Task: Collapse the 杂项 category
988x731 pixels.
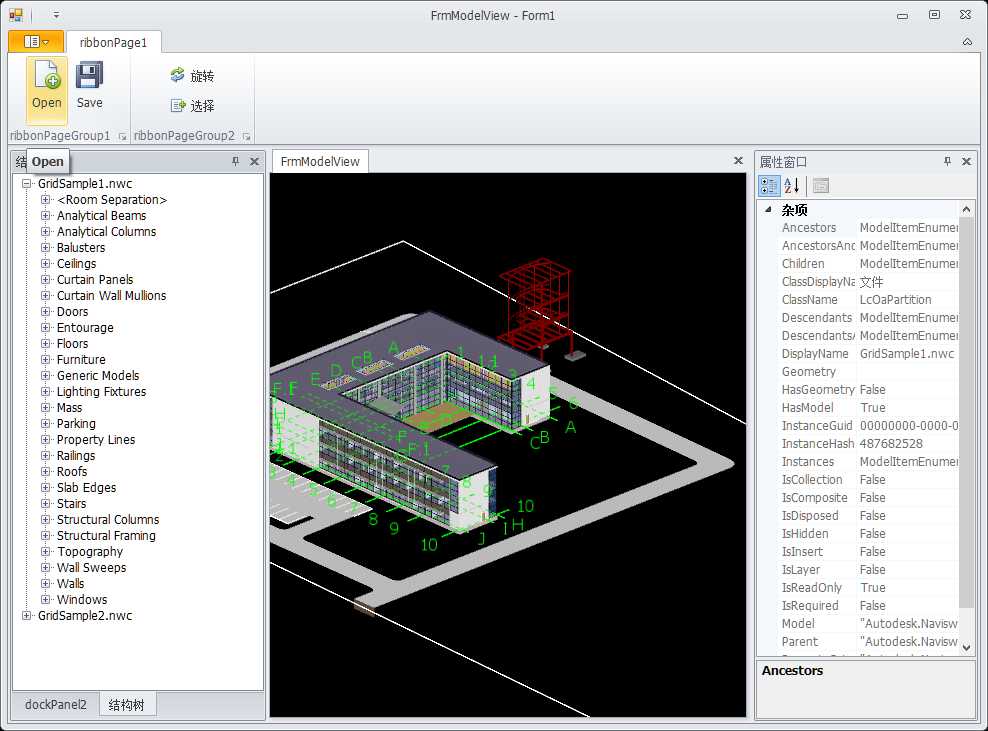Action: pos(767,209)
